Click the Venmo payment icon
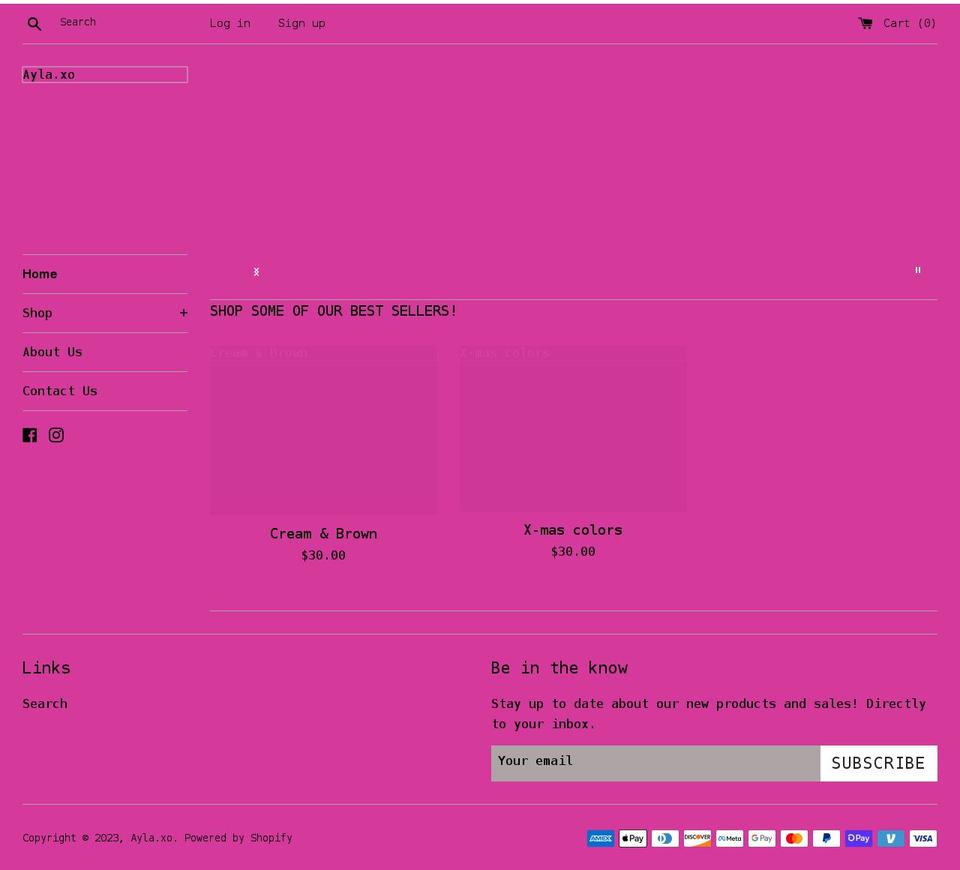960x870 pixels. (891, 839)
